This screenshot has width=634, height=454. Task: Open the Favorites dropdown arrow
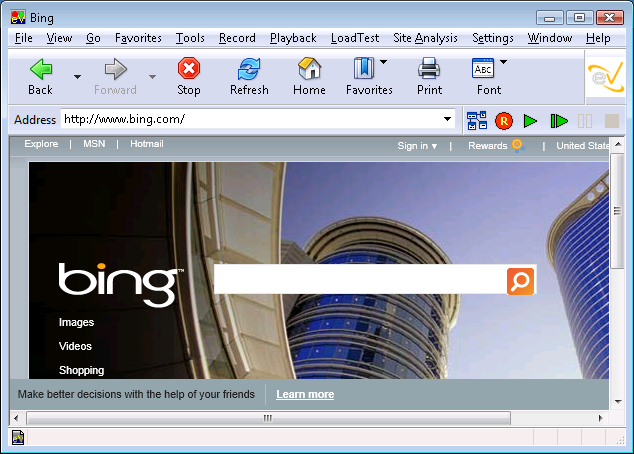[383, 62]
